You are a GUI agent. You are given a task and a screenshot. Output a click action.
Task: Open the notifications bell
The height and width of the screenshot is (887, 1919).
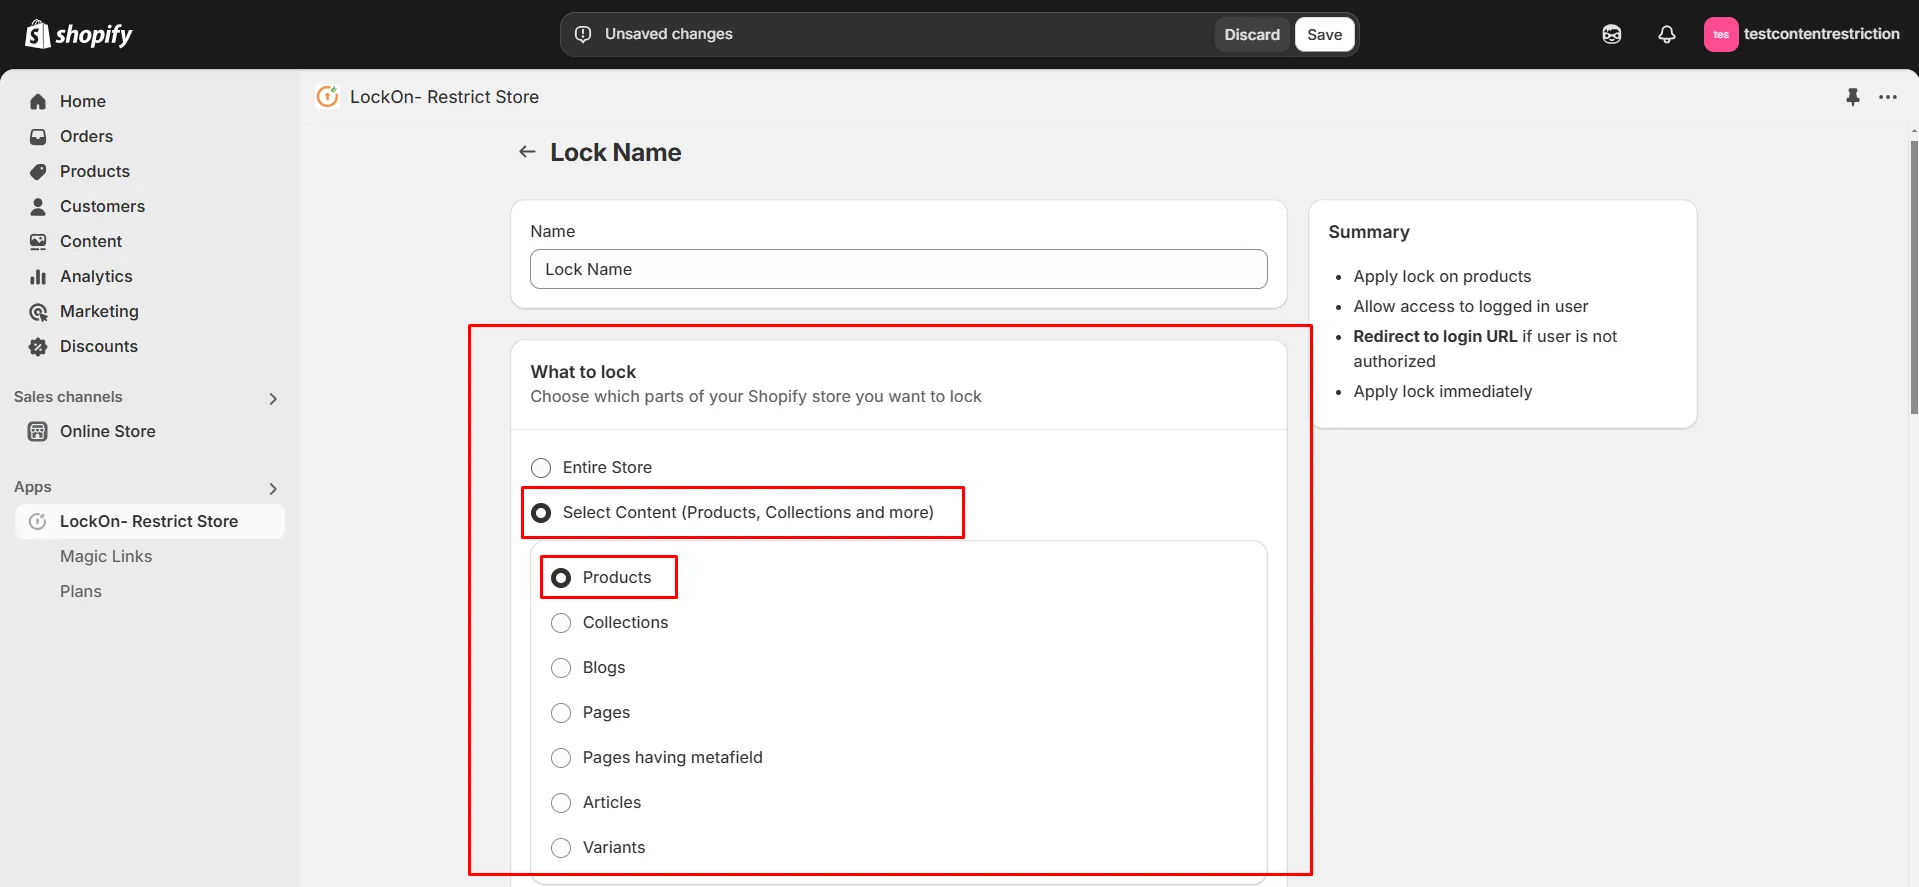point(1666,34)
